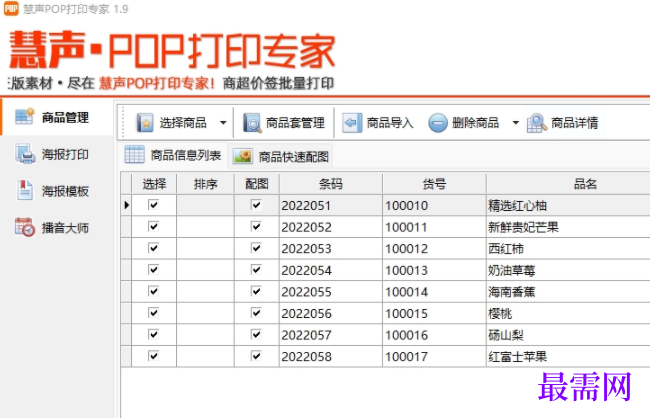The image size is (650, 418).
Task: Open the 海报模板 document icon
Action: click(x=24, y=190)
